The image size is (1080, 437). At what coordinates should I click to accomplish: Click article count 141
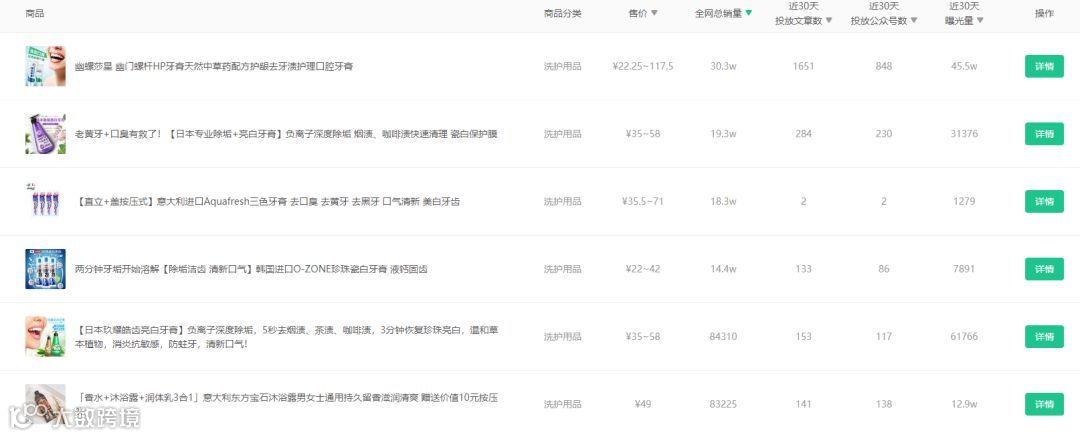[803, 404]
